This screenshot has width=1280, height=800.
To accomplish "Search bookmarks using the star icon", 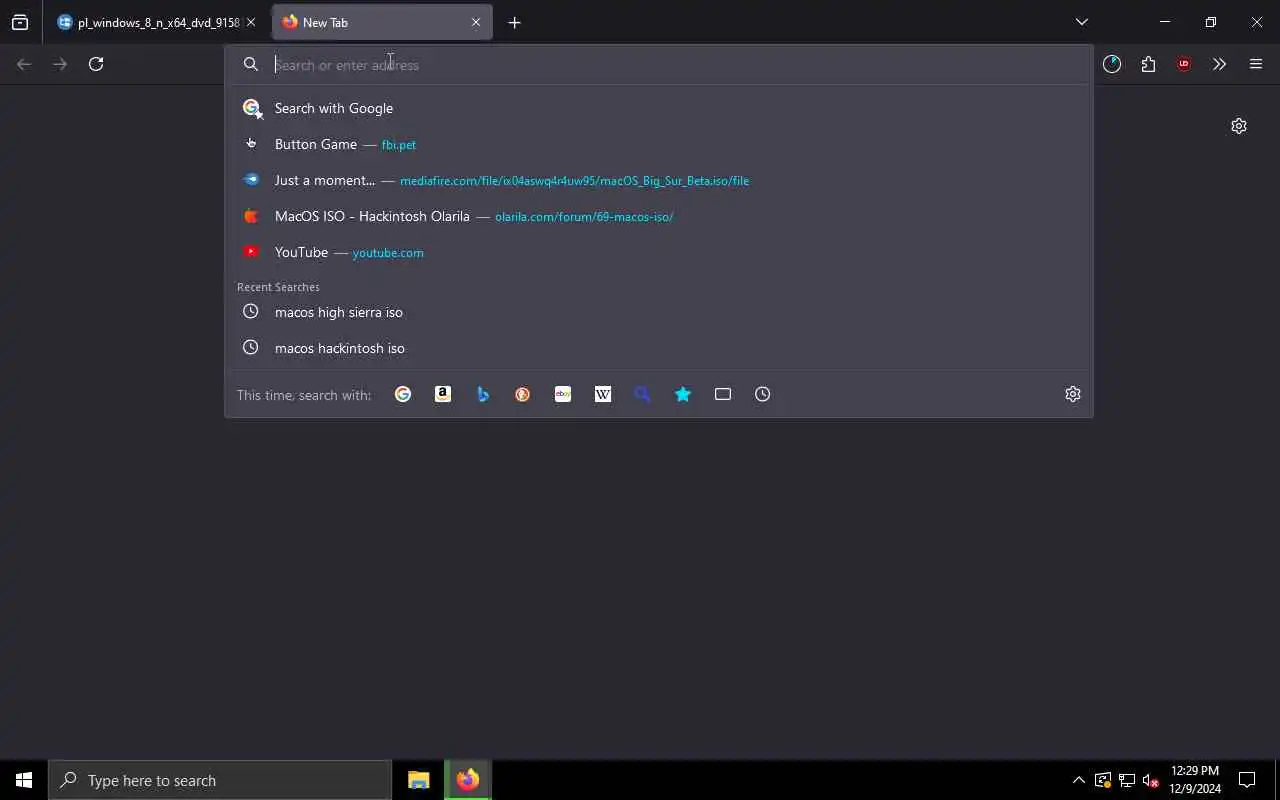I will click(x=683, y=394).
